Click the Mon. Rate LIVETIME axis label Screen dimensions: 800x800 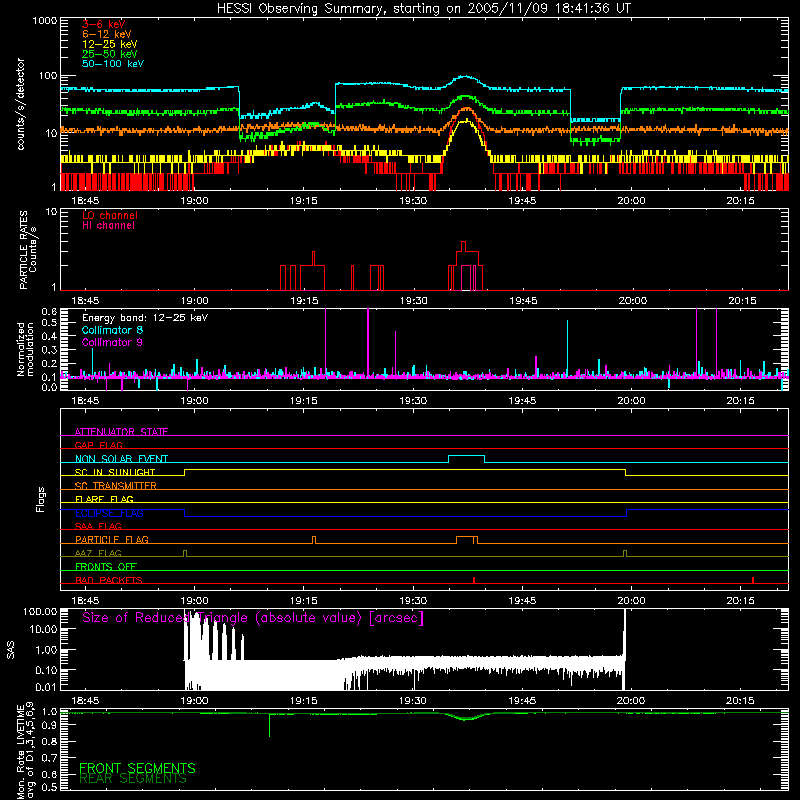(25, 751)
